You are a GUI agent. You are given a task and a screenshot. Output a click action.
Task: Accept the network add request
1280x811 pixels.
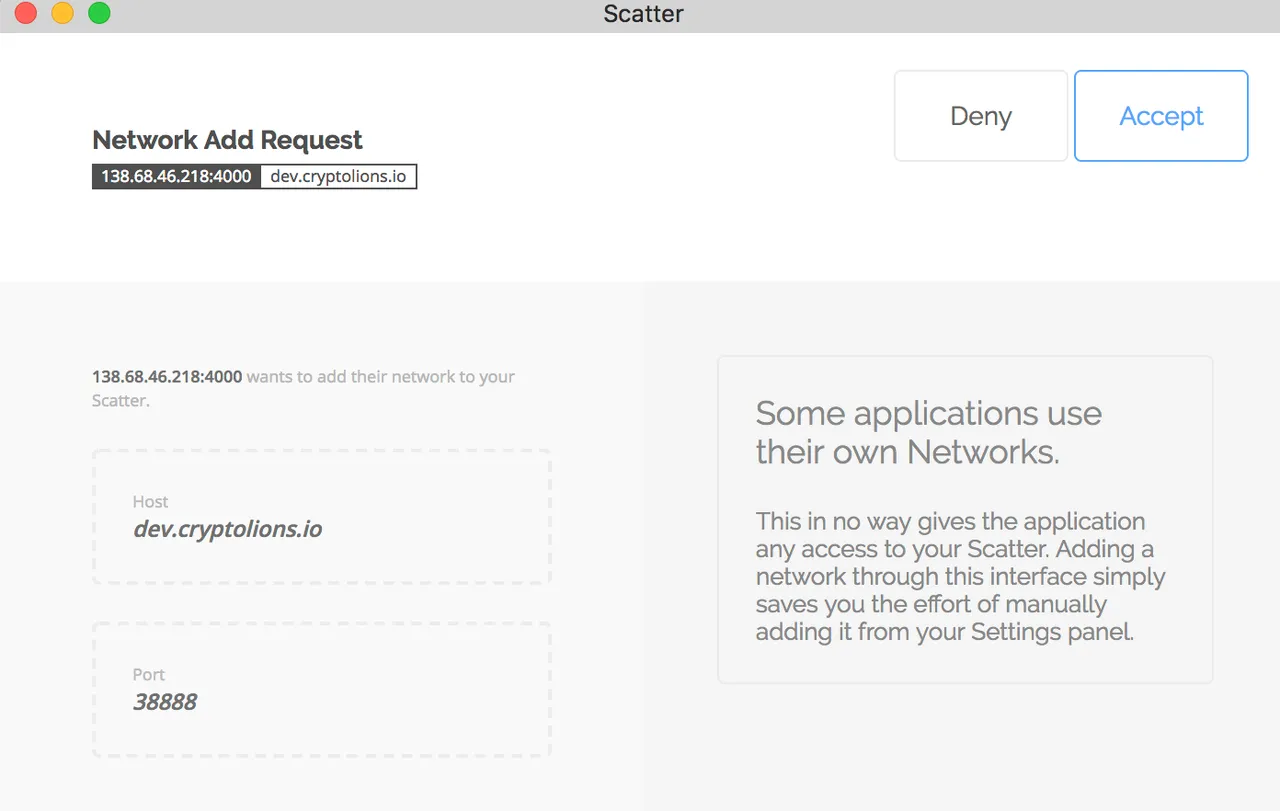pyautogui.click(x=1161, y=116)
